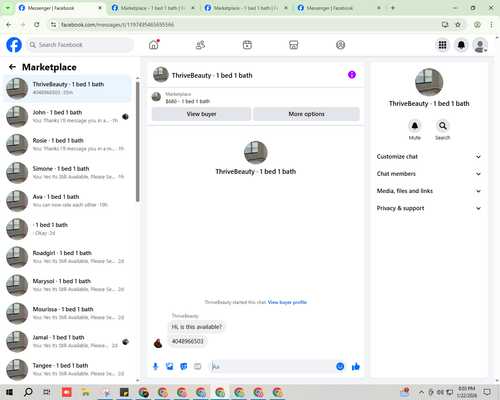Send a thumbs-up like
Screen dimensions: 500x400
click(356, 367)
